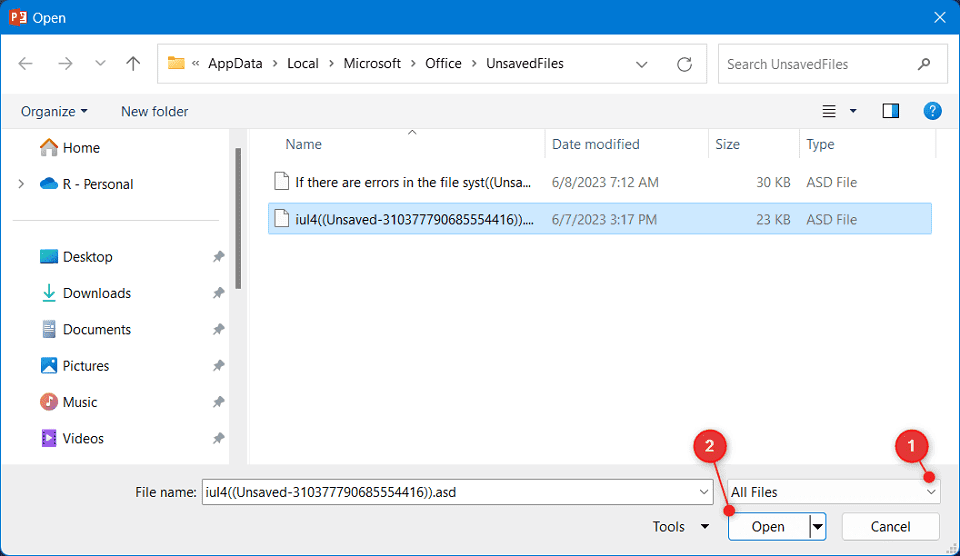Click the 23 KB size cell
The height and width of the screenshot is (556, 960).
pos(773,219)
